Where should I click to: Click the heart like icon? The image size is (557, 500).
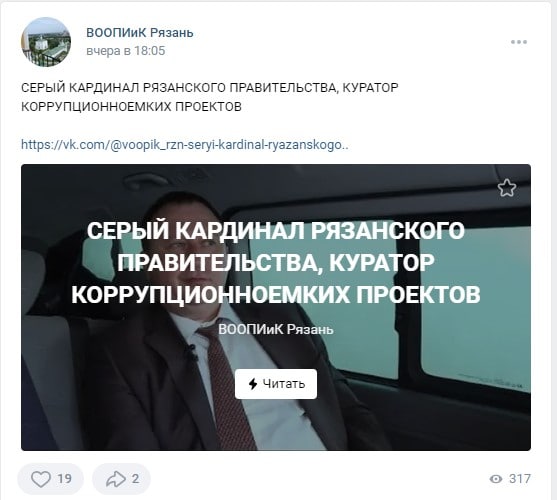click(x=41, y=479)
